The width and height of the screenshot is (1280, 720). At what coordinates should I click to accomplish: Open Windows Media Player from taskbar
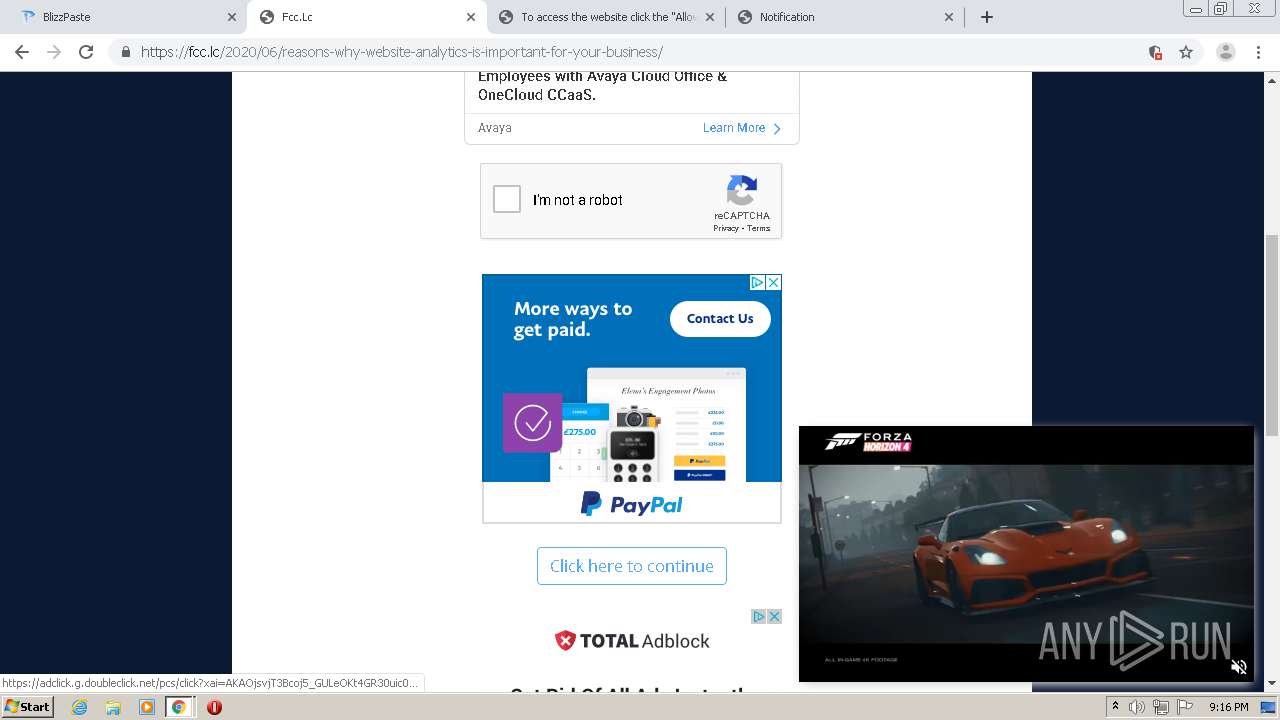pyautogui.click(x=146, y=707)
